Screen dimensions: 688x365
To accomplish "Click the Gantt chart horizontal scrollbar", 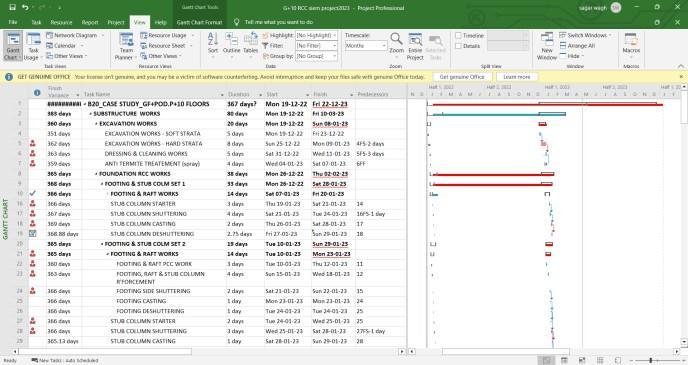I will [x=505, y=351].
